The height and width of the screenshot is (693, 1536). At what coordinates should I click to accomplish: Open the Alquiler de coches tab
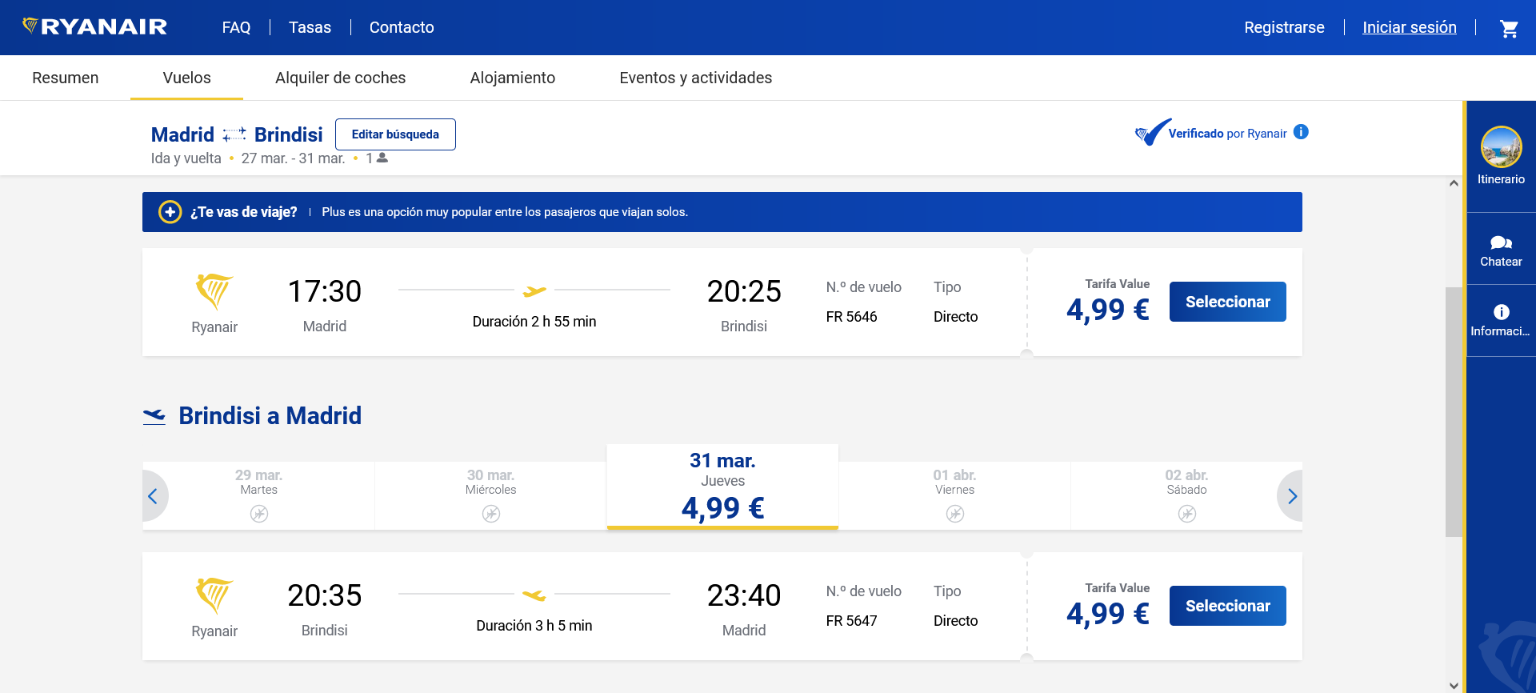(x=341, y=78)
